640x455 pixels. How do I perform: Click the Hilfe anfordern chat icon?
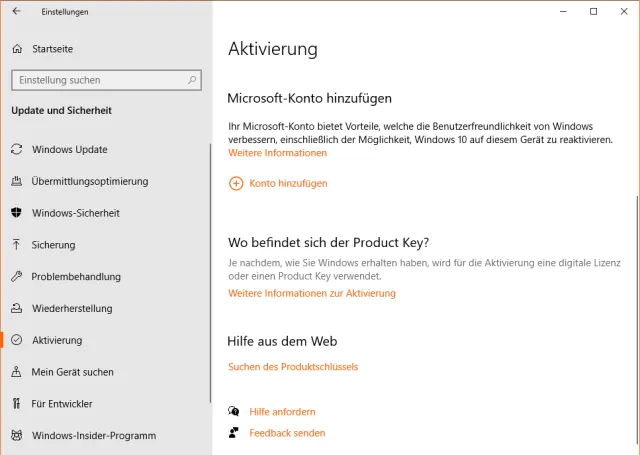[x=234, y=411]
